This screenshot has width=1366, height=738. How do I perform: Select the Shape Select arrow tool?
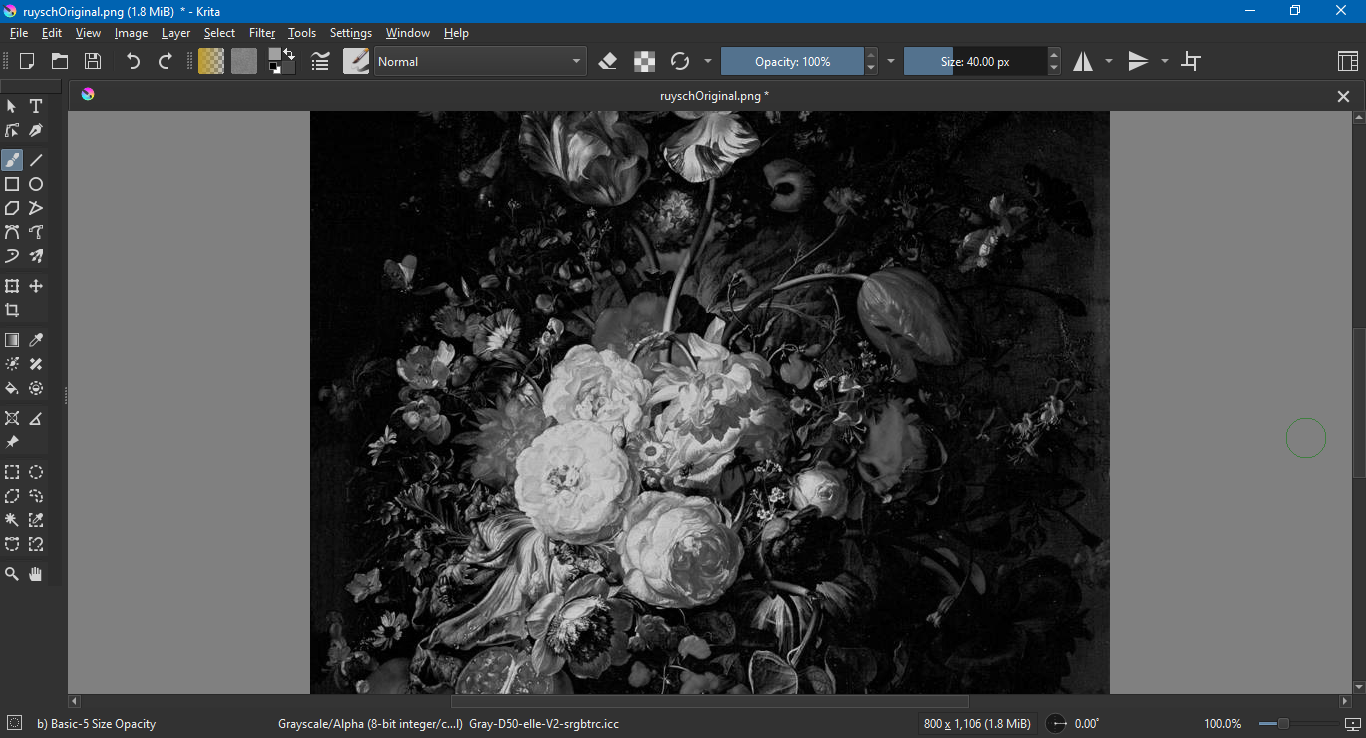[12, 106]
